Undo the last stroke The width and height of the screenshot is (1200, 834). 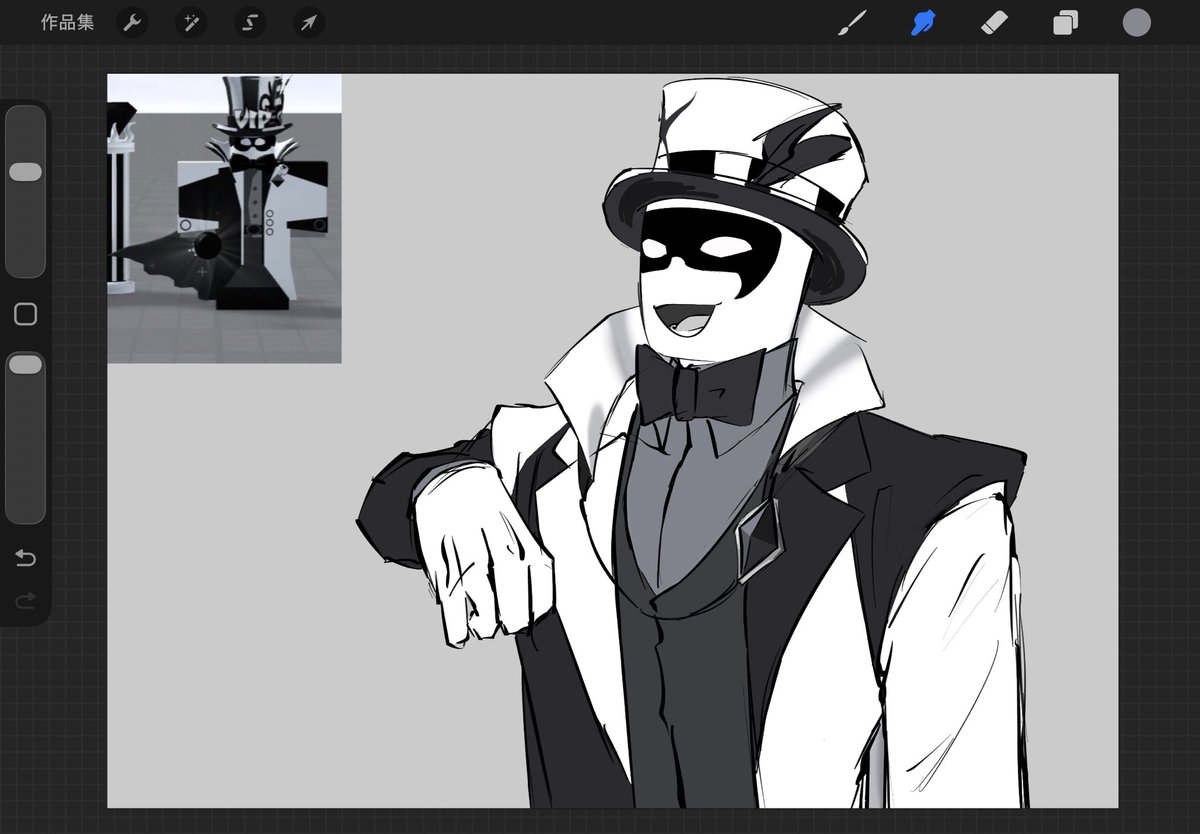point(26,558)
